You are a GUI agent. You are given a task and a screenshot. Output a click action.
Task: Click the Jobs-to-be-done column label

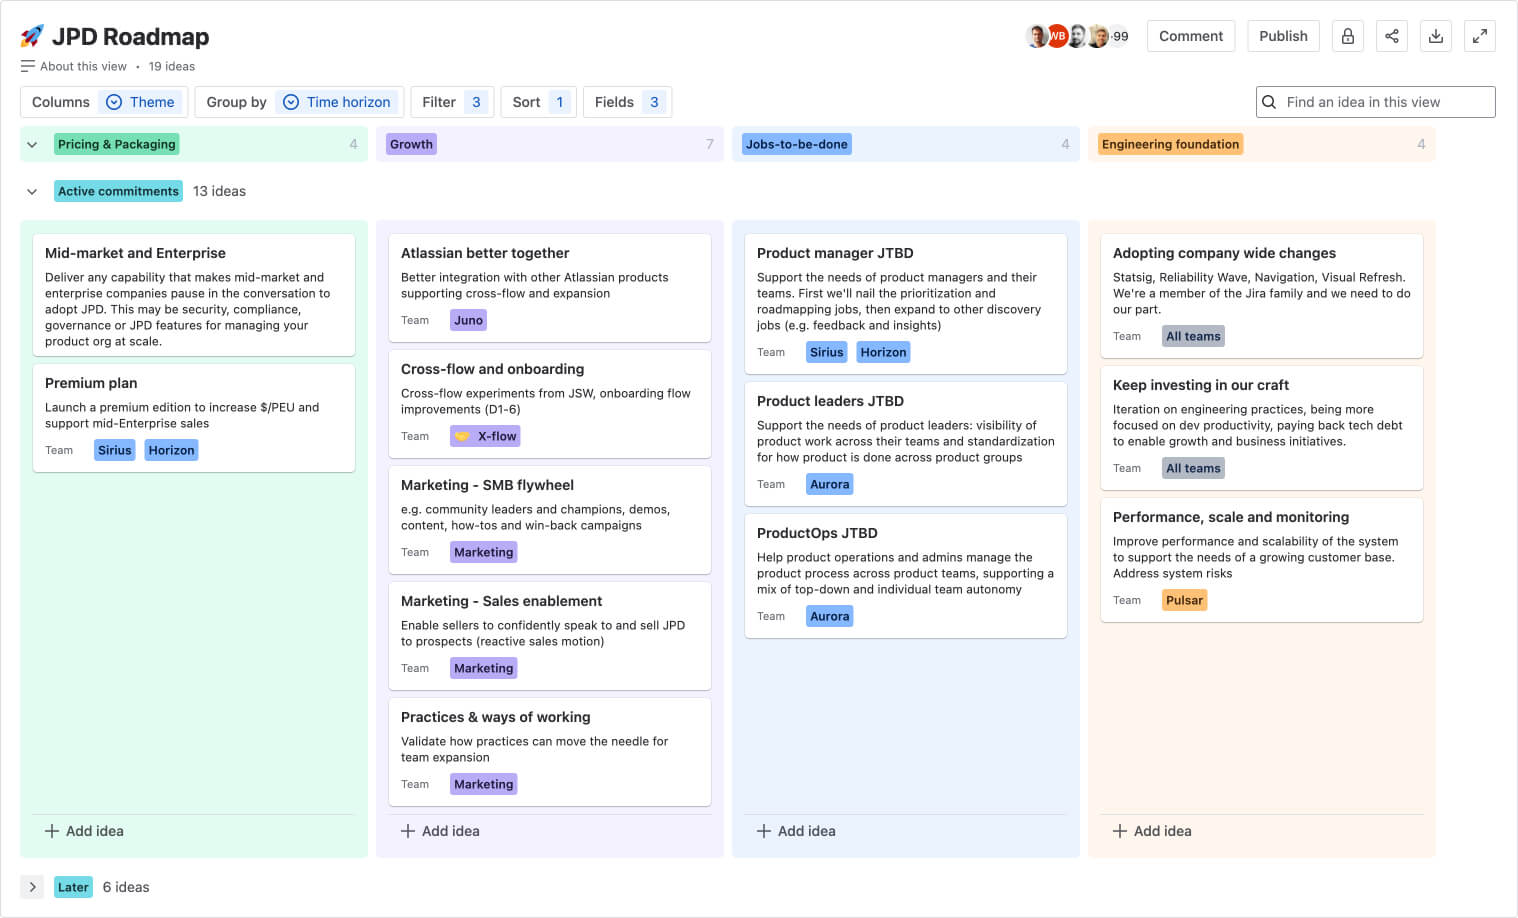[797, 144]
